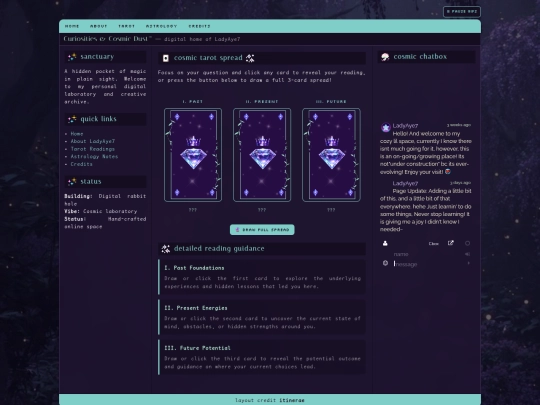
Task: Open the About tab in navigation bar
Action: point(98,26)
